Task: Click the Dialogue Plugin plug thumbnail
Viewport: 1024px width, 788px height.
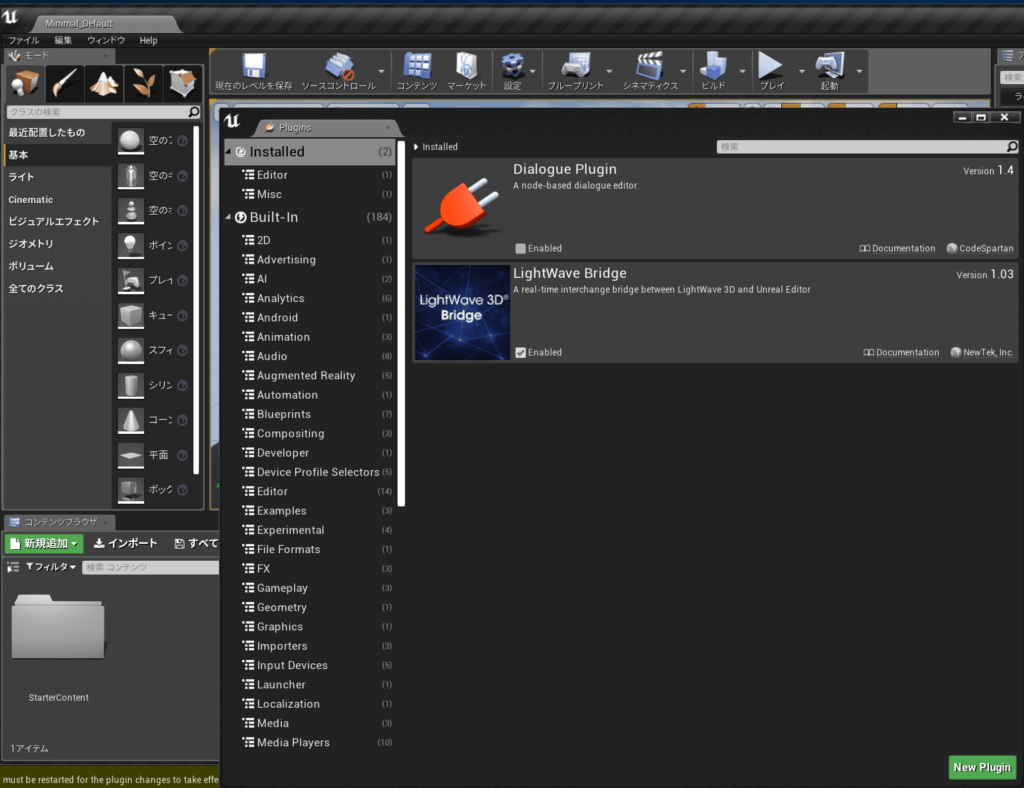Action: [462, 208]
